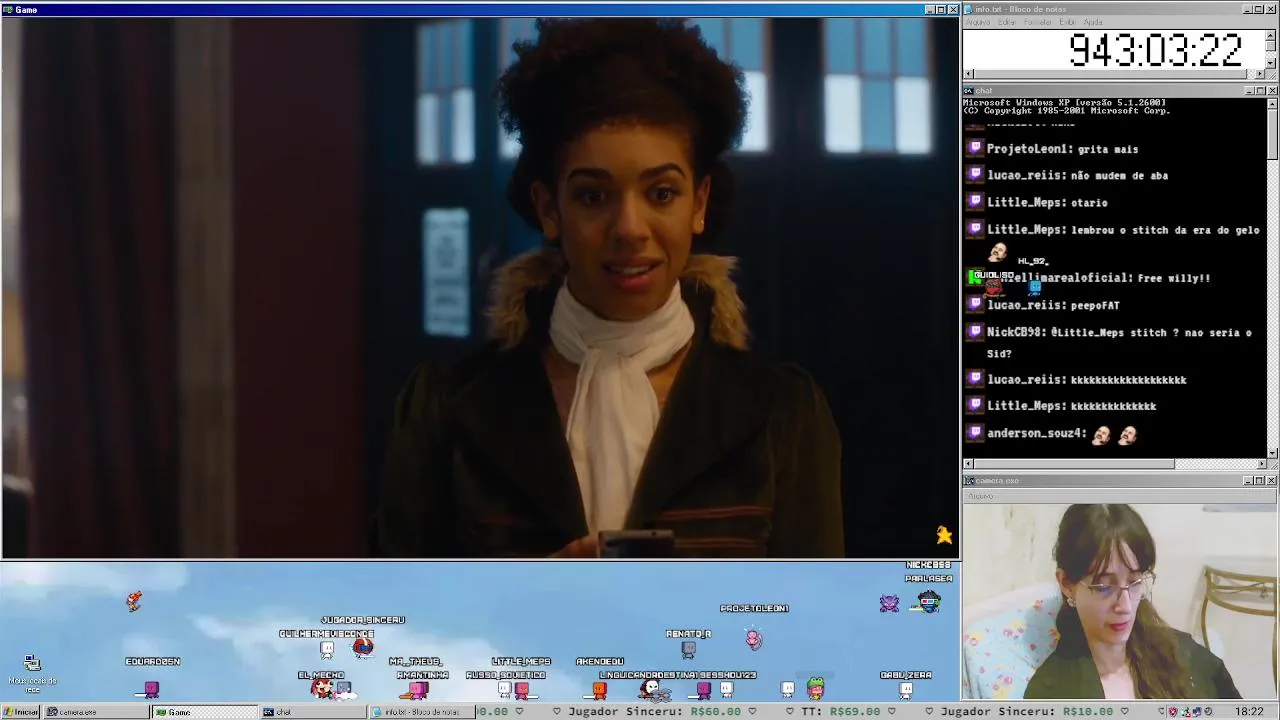Click the chat horizontal scrollbar thumb
Screen dimensions: 1280x720
click(1074, 464)
